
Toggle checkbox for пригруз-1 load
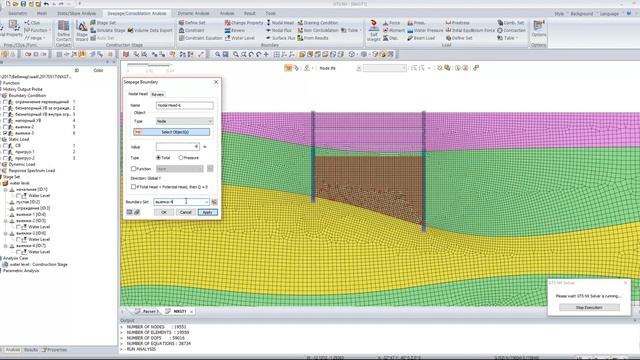tap(5, 152)
